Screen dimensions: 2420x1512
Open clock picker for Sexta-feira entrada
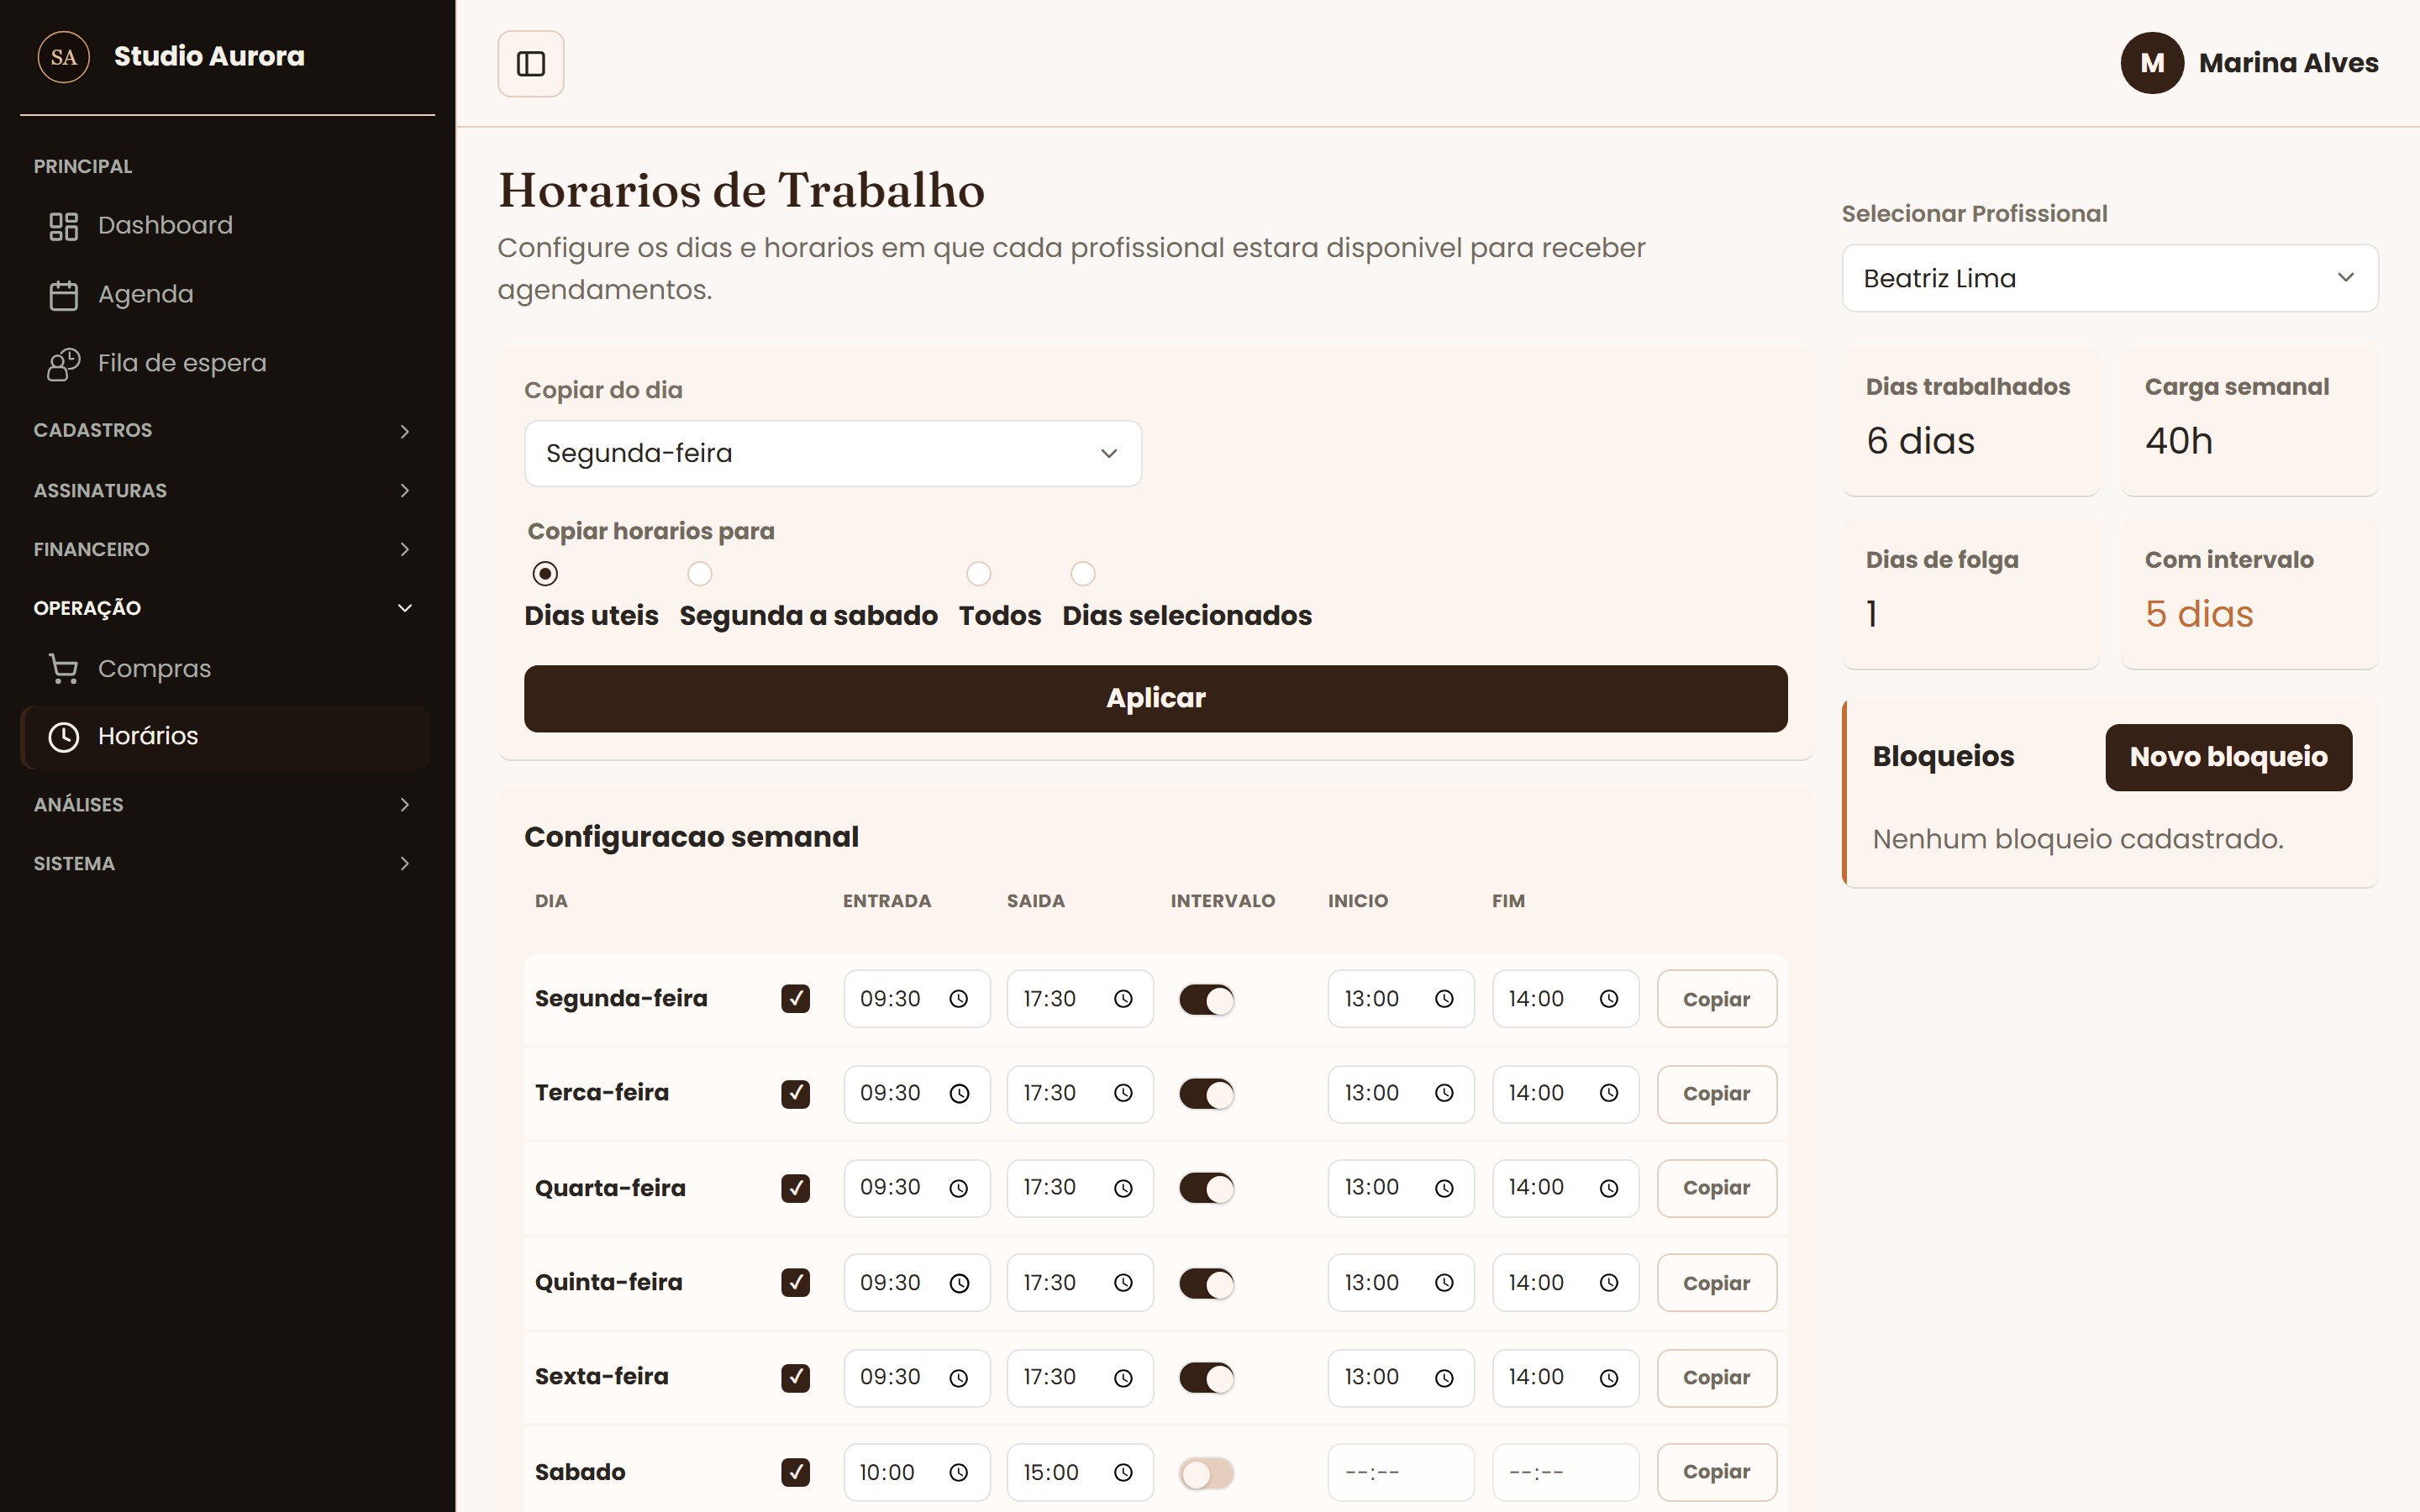click(958, 1378)
